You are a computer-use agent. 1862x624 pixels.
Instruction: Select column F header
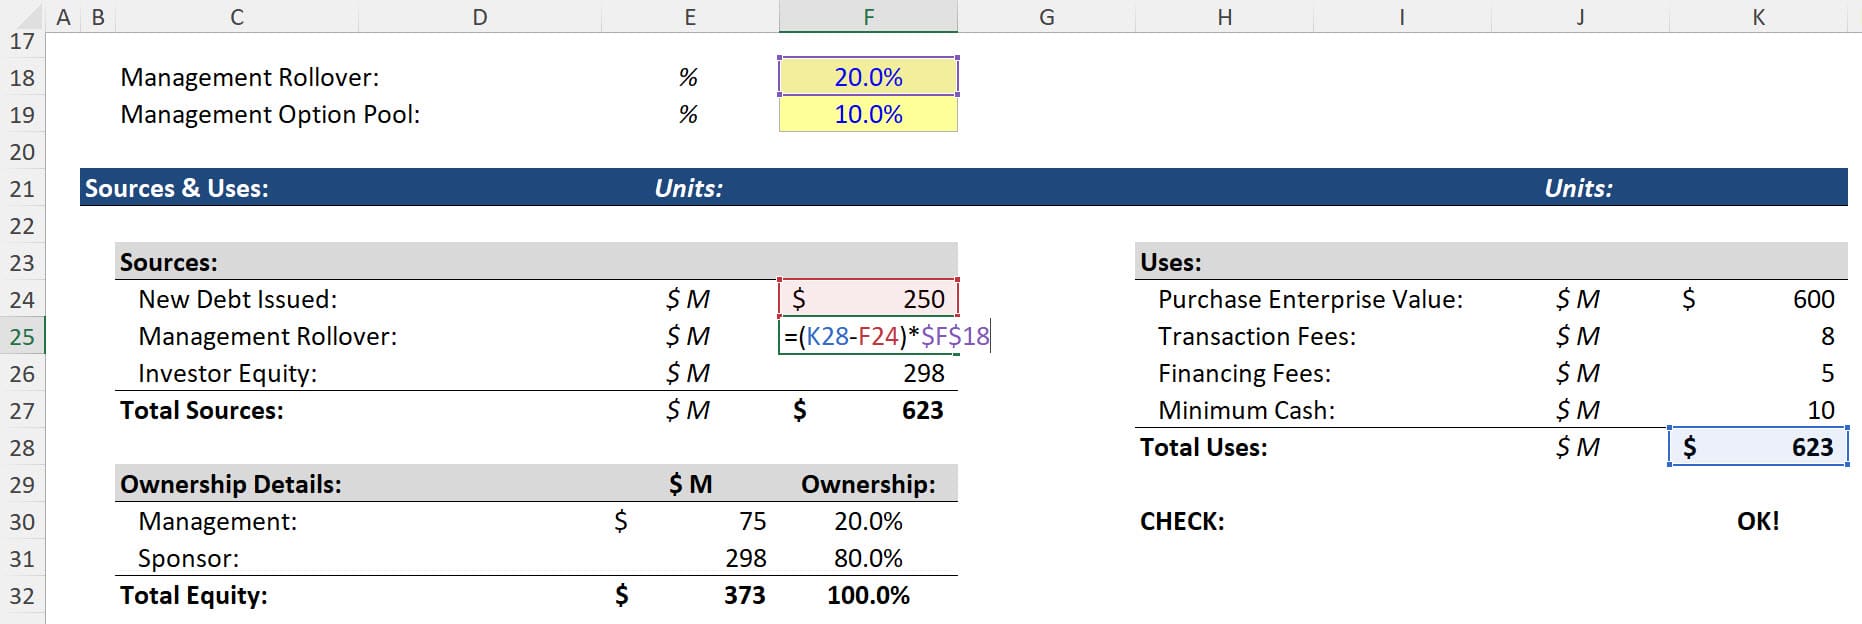point(868,16)
